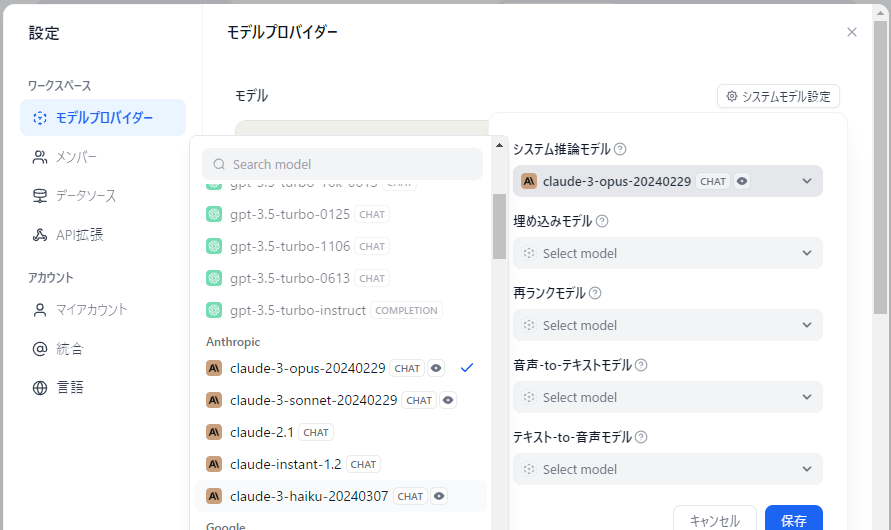This screenshot has height=530, width=891.
Task: Choose gpt-3.5-turbo-0125 from the list
Action: [x=340, y=214]
